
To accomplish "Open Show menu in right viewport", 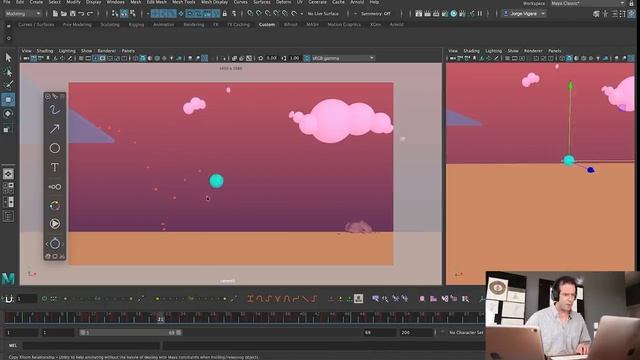I will coord(513,51).
